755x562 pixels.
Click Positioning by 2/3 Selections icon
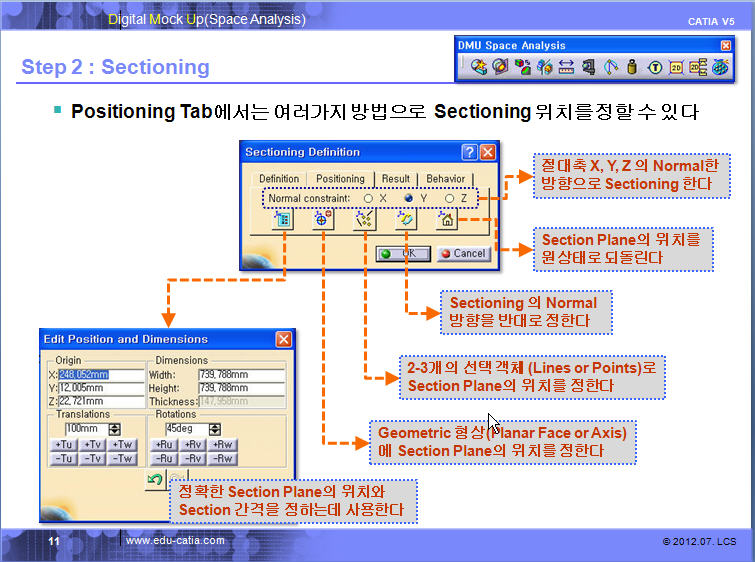[364, 220]
